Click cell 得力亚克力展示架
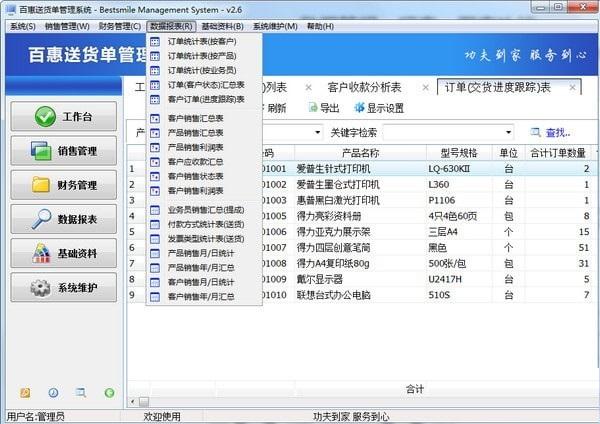Viewport: 600px width, 424px height. [x=360, y=232]
